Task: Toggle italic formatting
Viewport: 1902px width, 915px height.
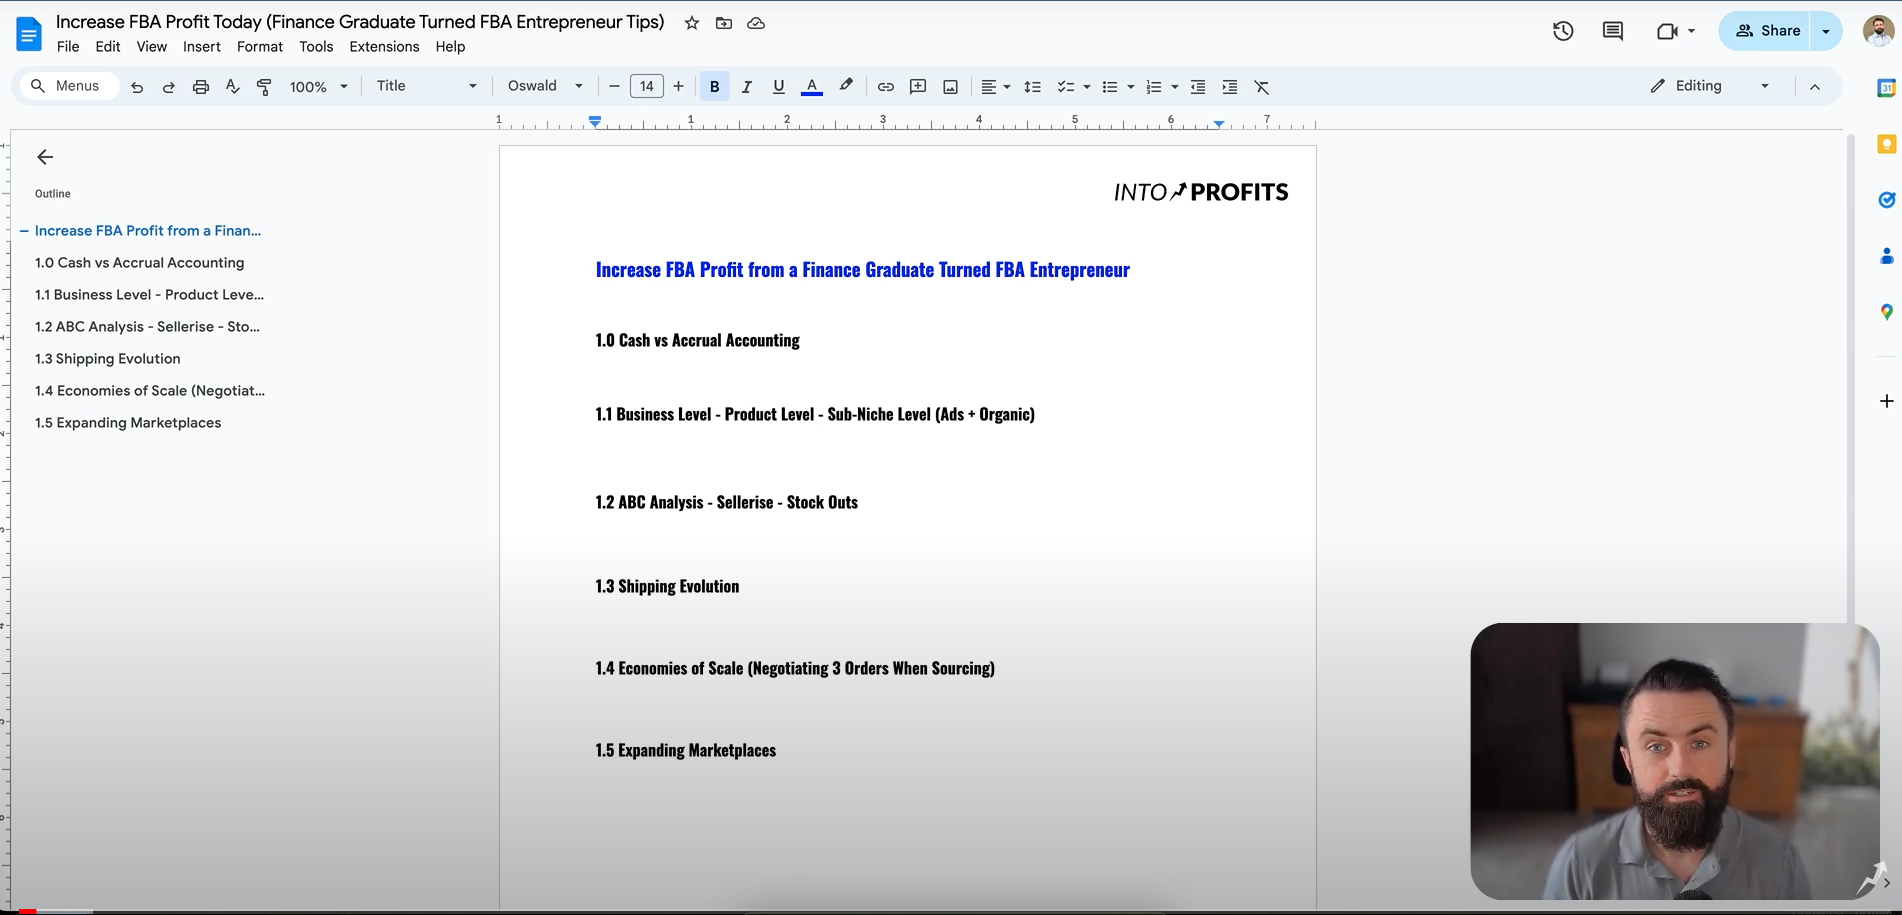Action: pyautogui.click(x=746, y=87)
